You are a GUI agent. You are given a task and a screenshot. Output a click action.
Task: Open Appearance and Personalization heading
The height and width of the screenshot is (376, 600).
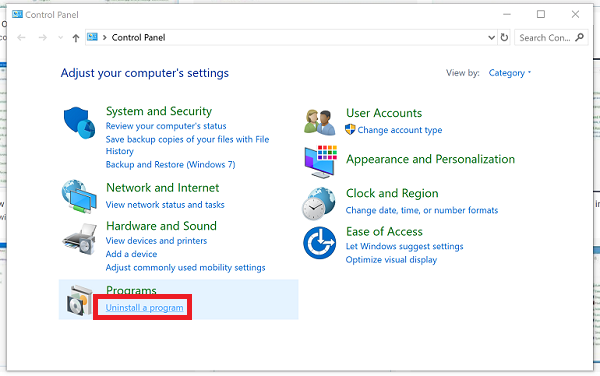coord(430,159)
